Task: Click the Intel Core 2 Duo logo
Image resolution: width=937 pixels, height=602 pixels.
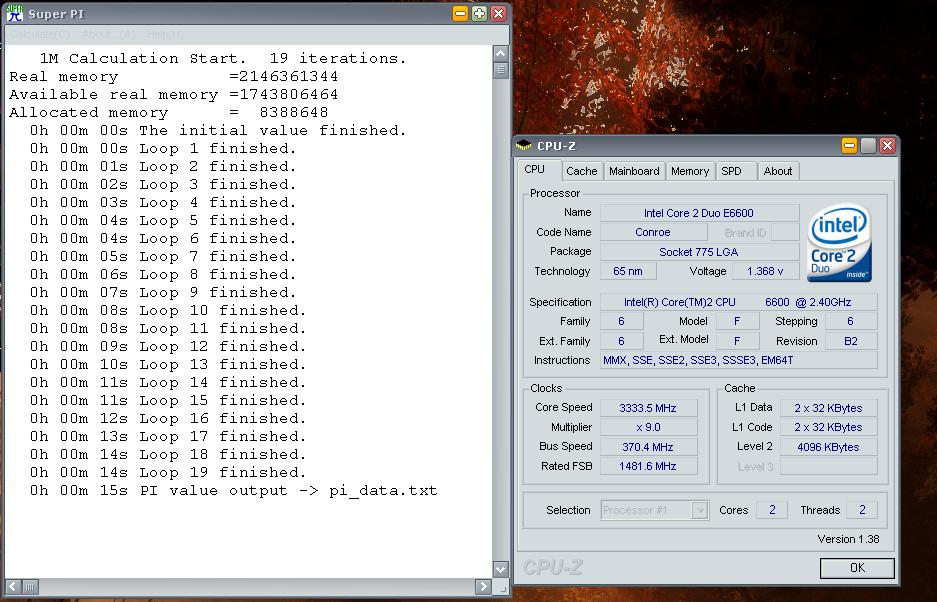Action: coord(839,242)
